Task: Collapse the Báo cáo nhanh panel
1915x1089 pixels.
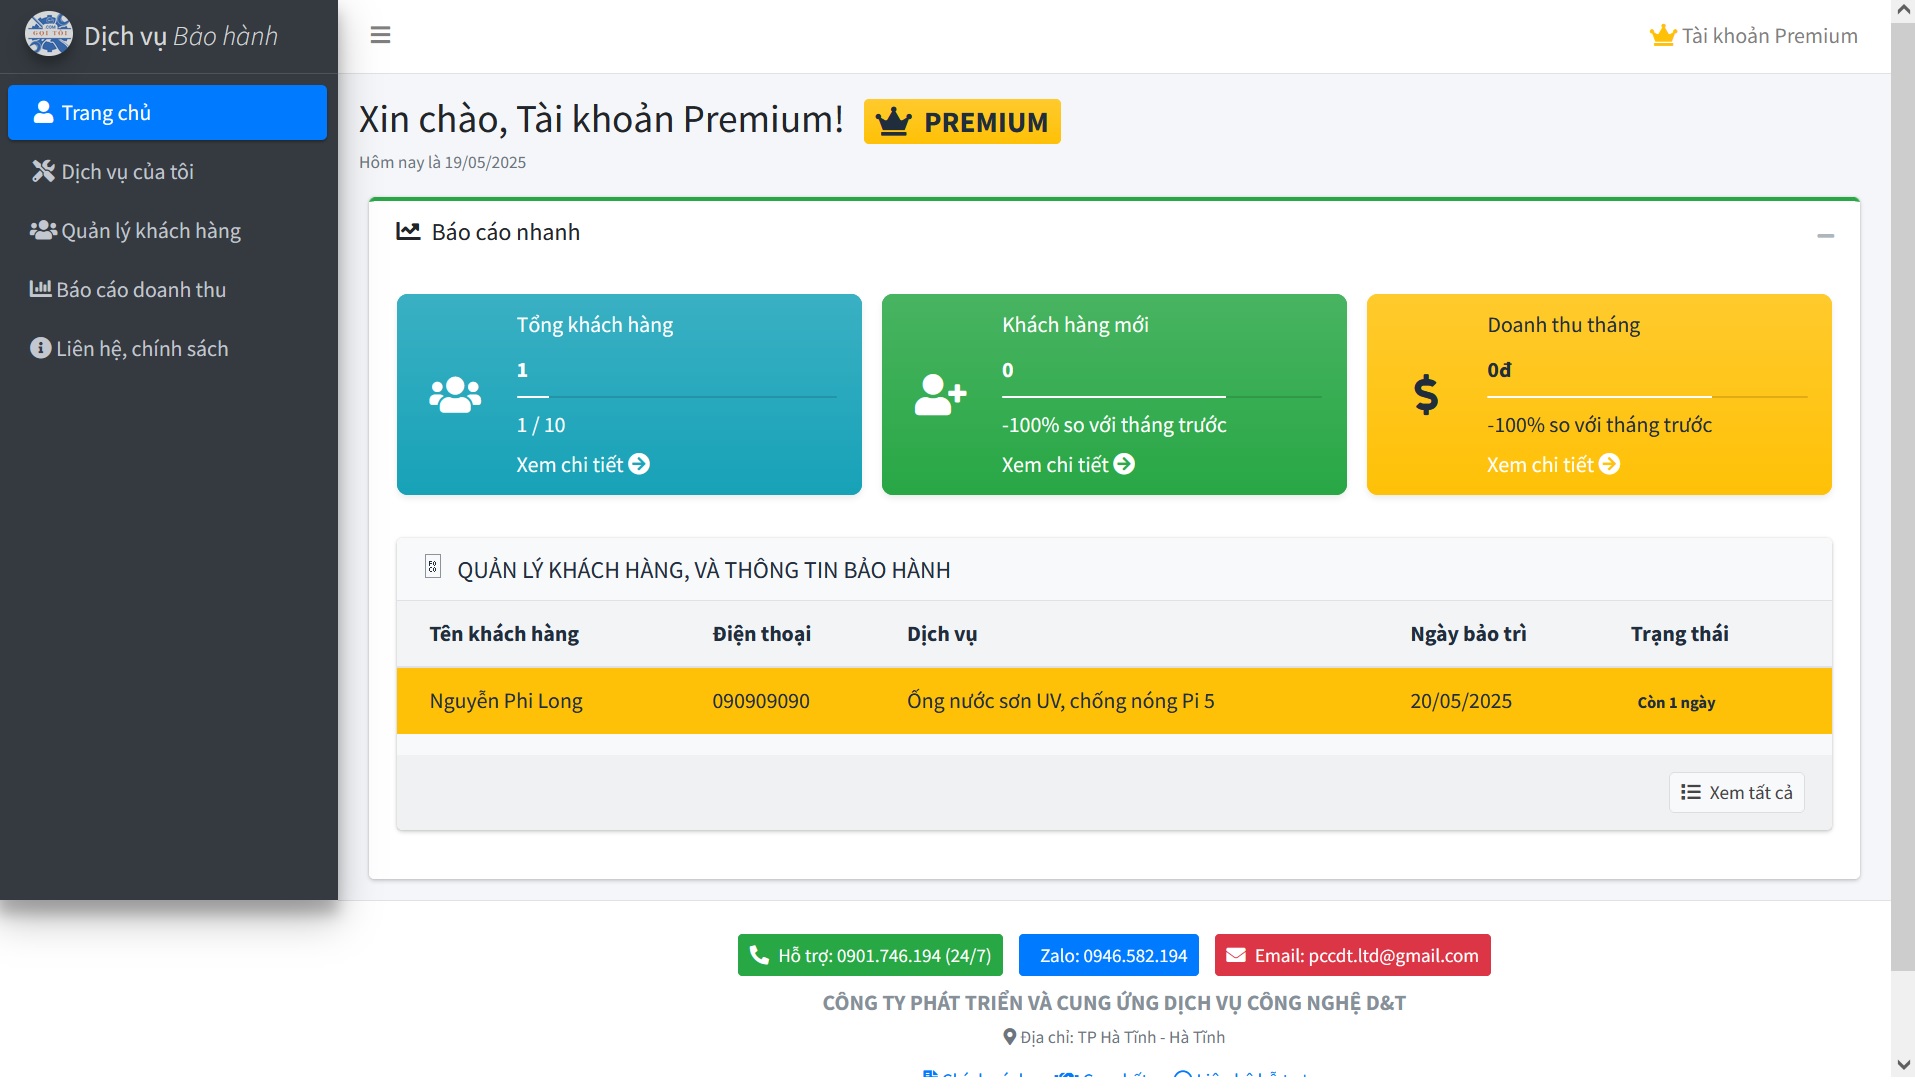Action: click(x=1825, y=236)
